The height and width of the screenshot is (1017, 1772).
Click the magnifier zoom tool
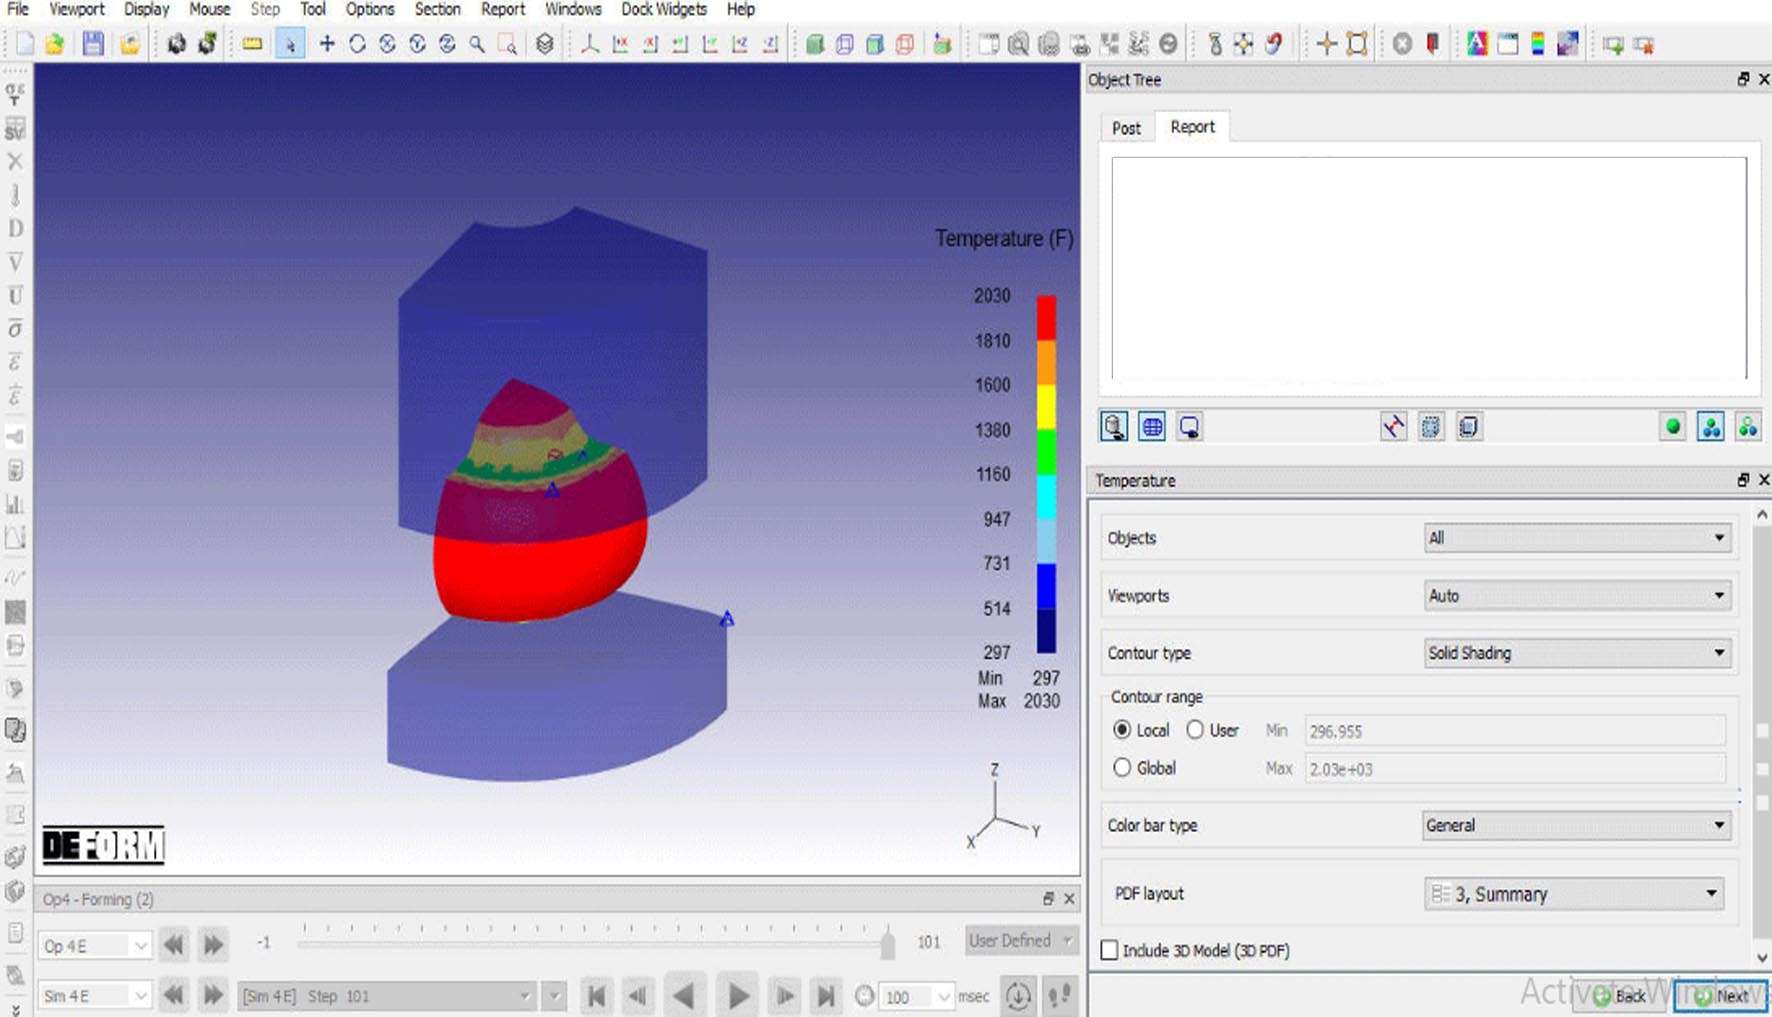477,44
